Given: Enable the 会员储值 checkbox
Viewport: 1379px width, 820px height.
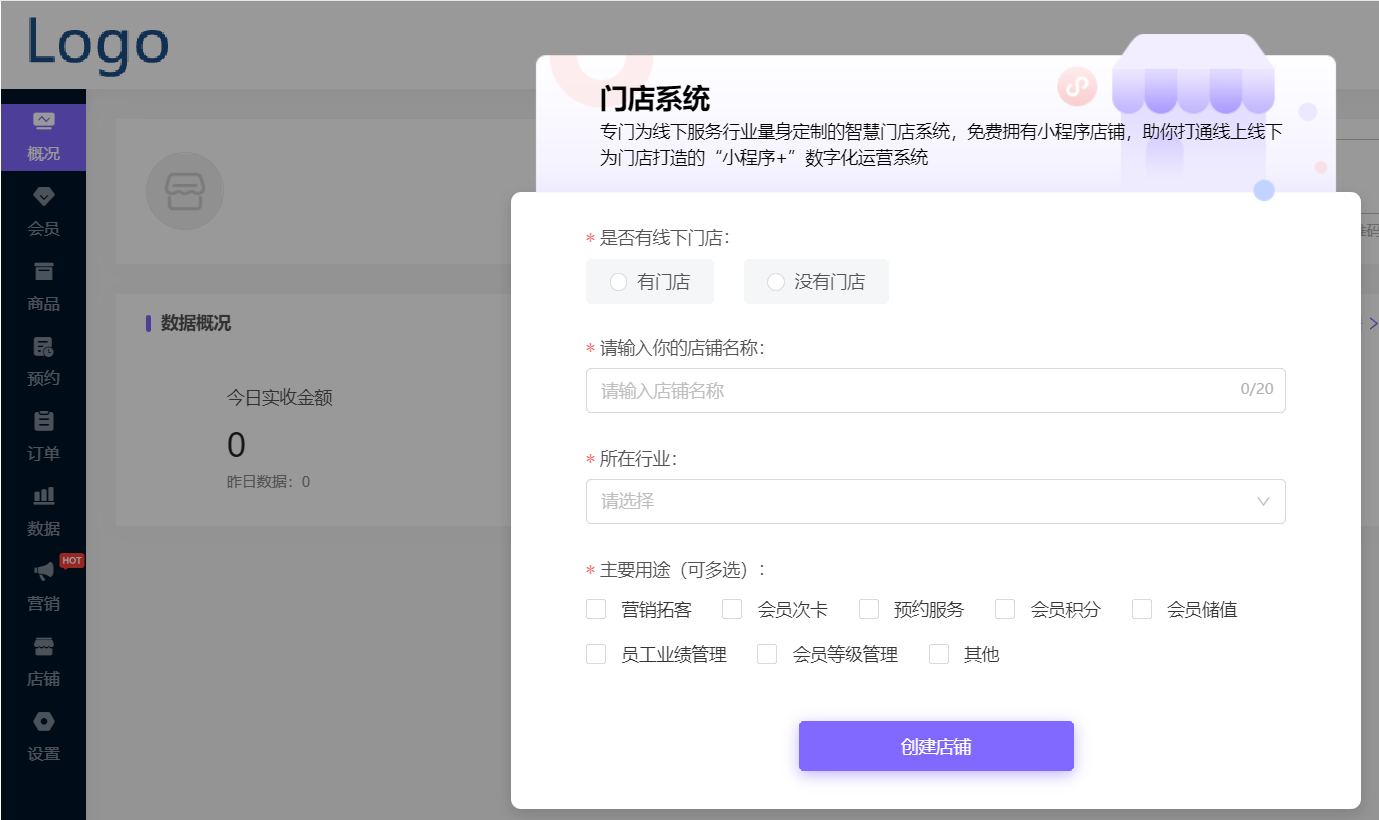Looking at the screenshot, I should point(1141,608).
